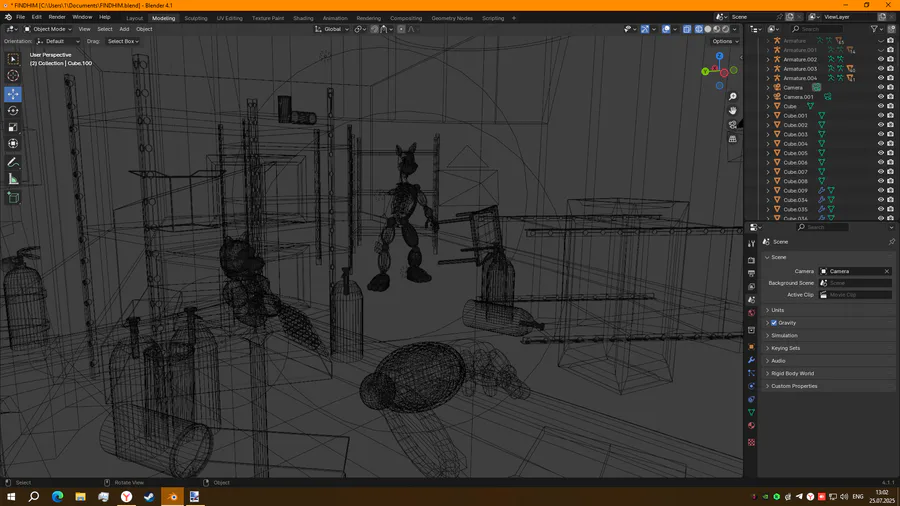This screenshot has width=900, height=506.
Task: Toggle the camera view icon in viewport
Action: (x=732, y=125)
